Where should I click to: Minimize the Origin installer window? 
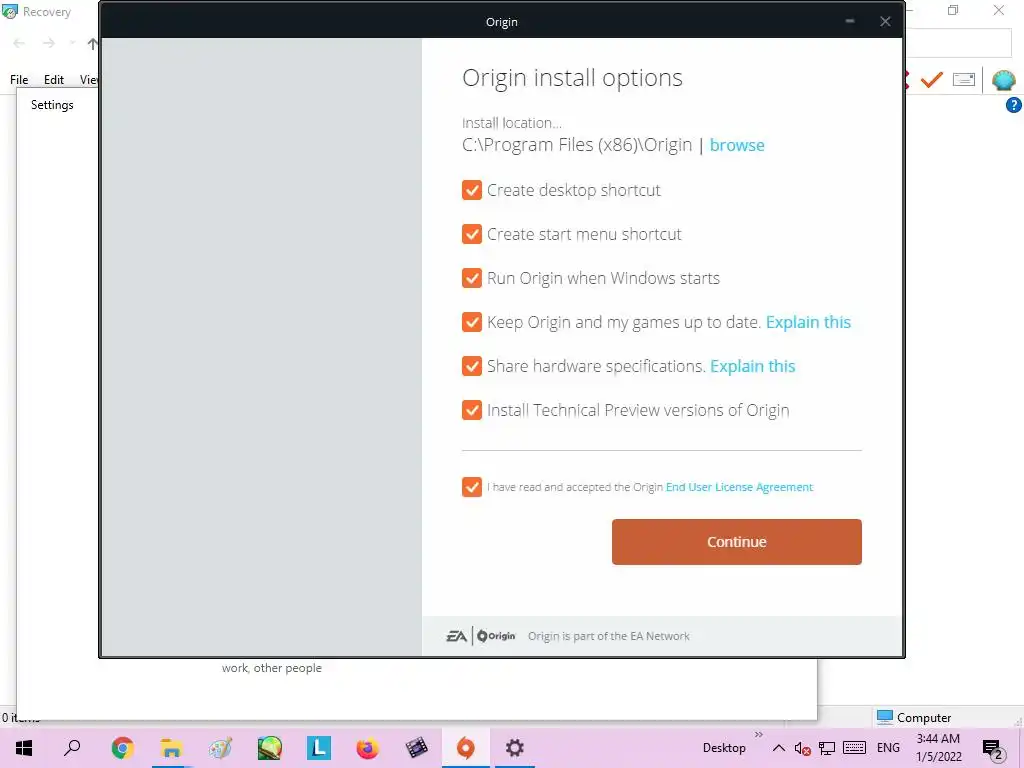click(x=850, y=22)
